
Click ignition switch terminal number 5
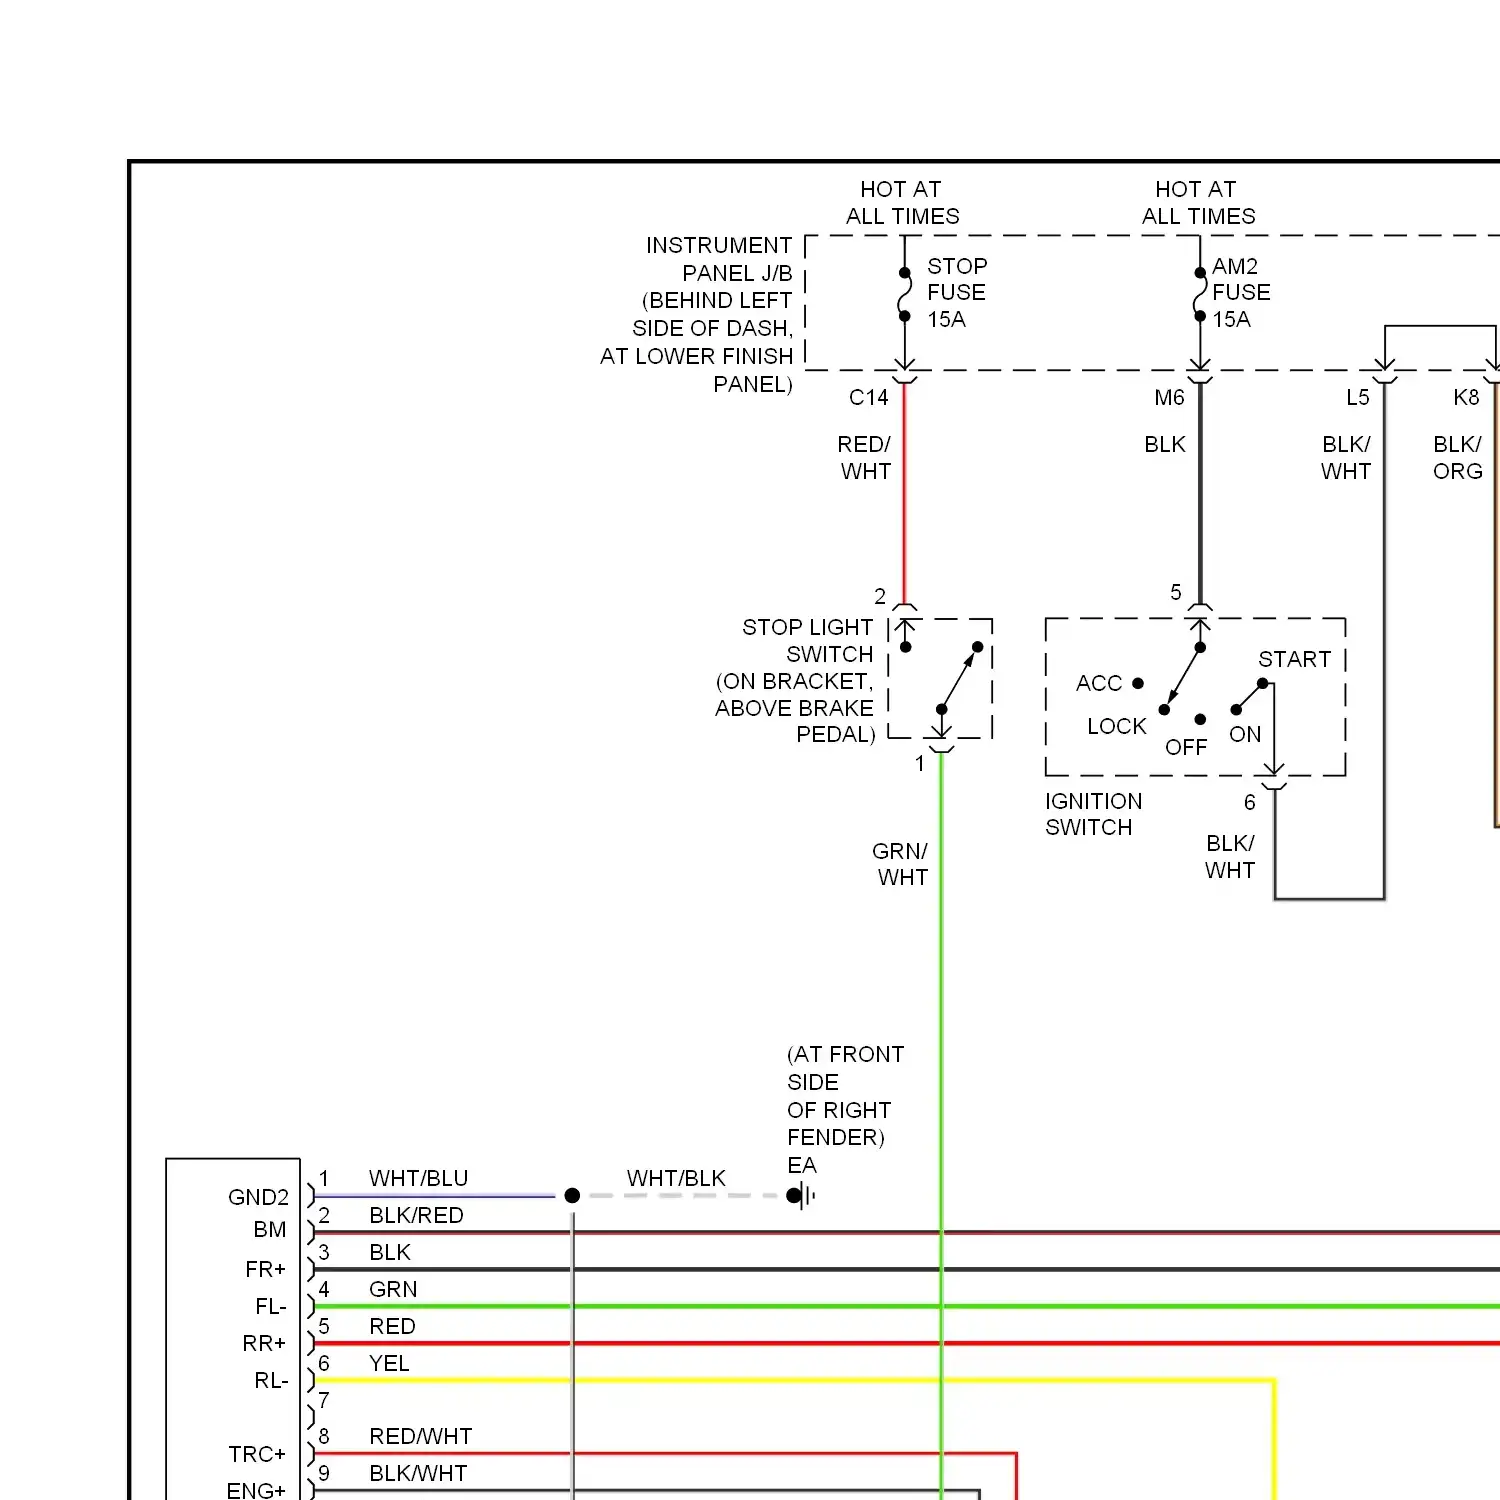1176,593
